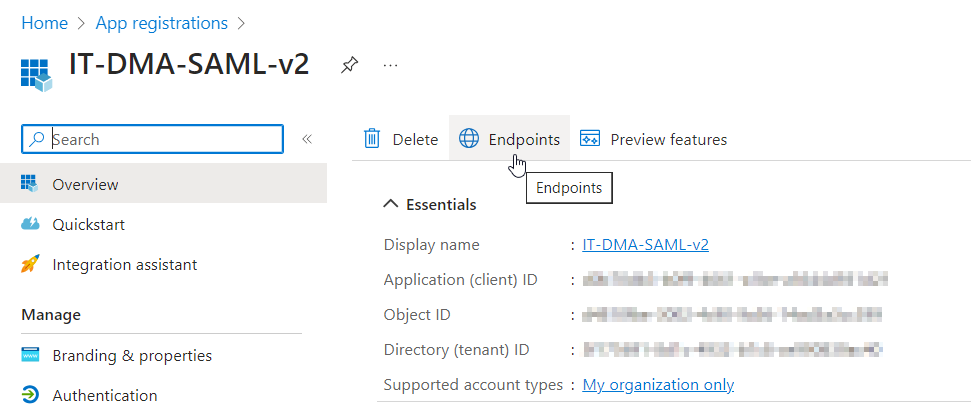The width and height of the screenshot is (971, 413).
Task: Click the Delete trash can icon
Action: coord(372,139)
